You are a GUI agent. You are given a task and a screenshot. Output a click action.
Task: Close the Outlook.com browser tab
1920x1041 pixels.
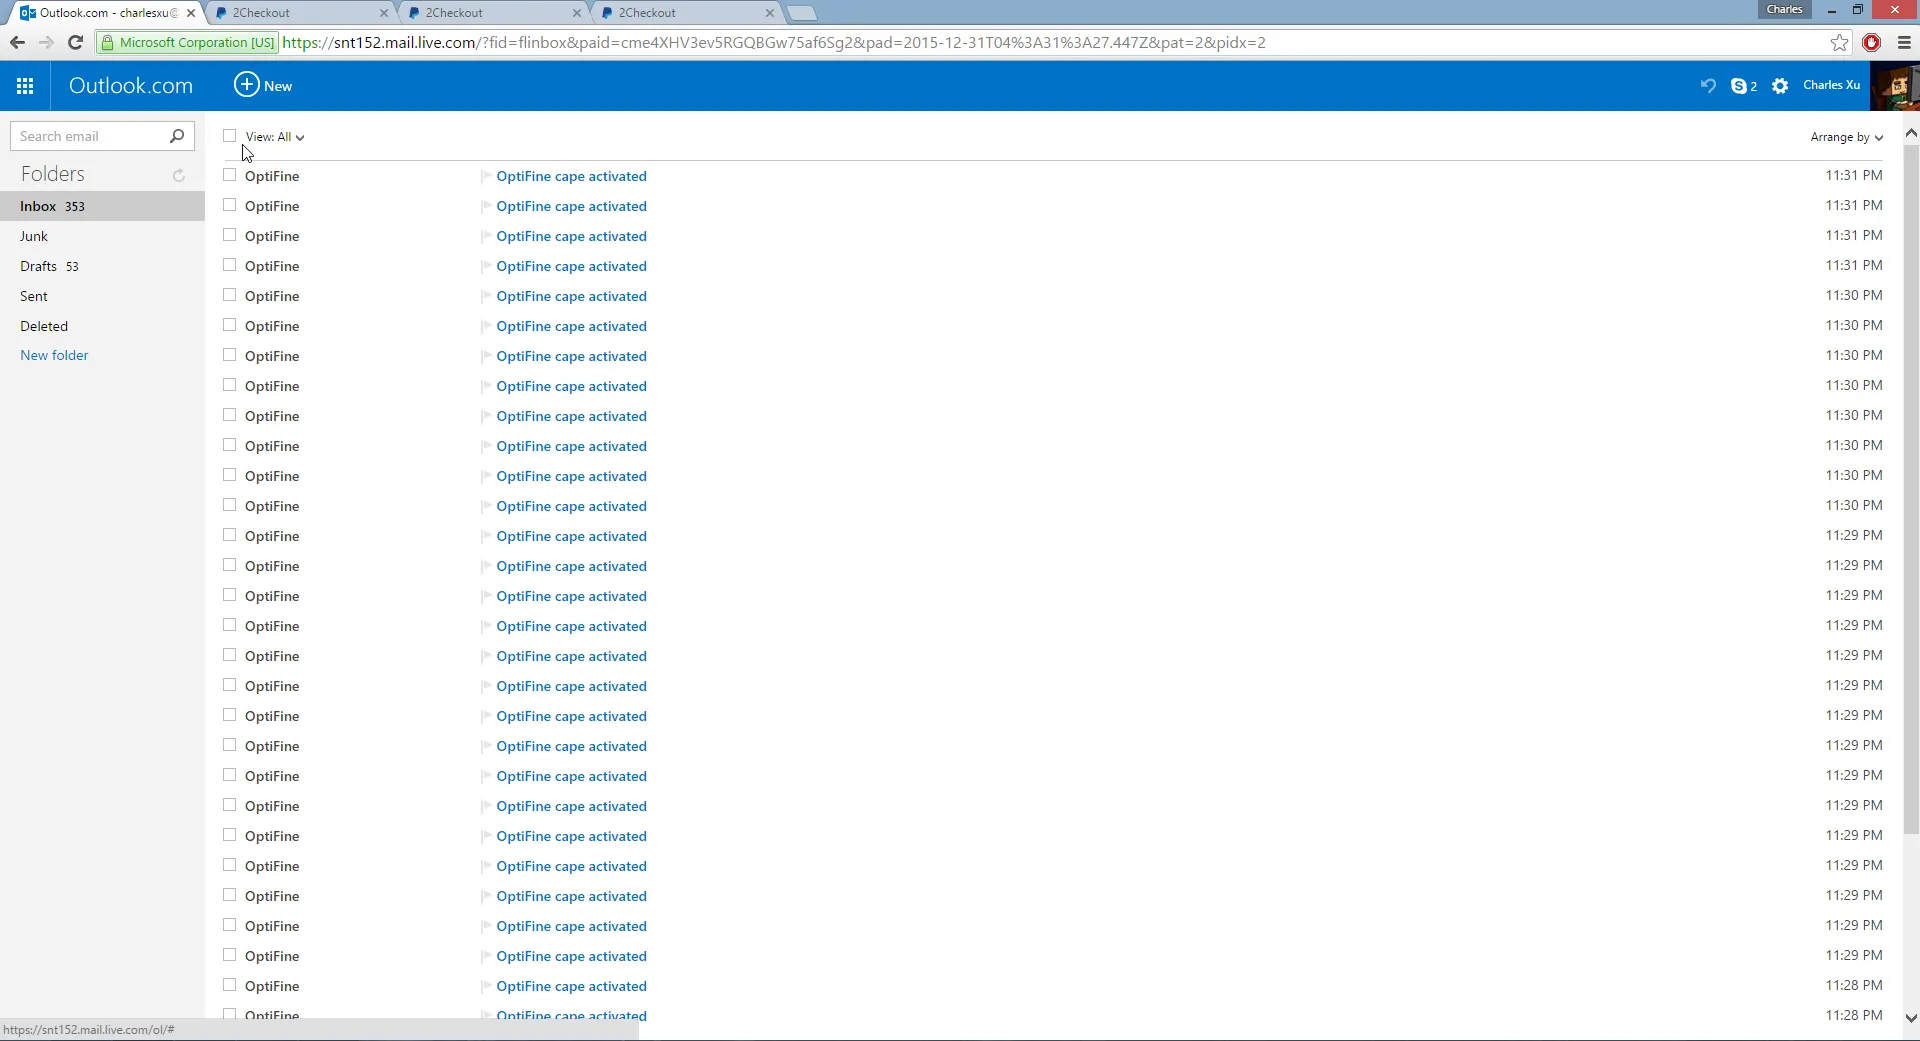point(191,13)
